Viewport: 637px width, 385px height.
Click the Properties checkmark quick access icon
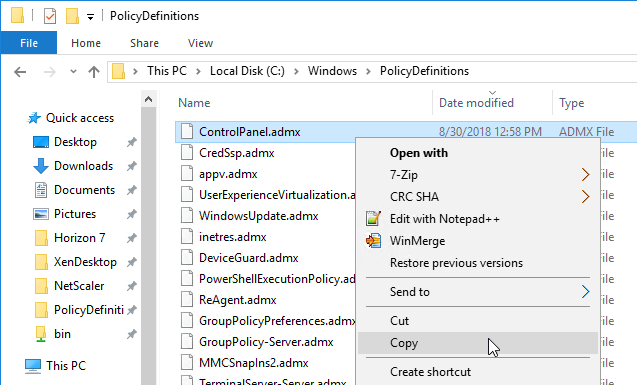point(50,16)
